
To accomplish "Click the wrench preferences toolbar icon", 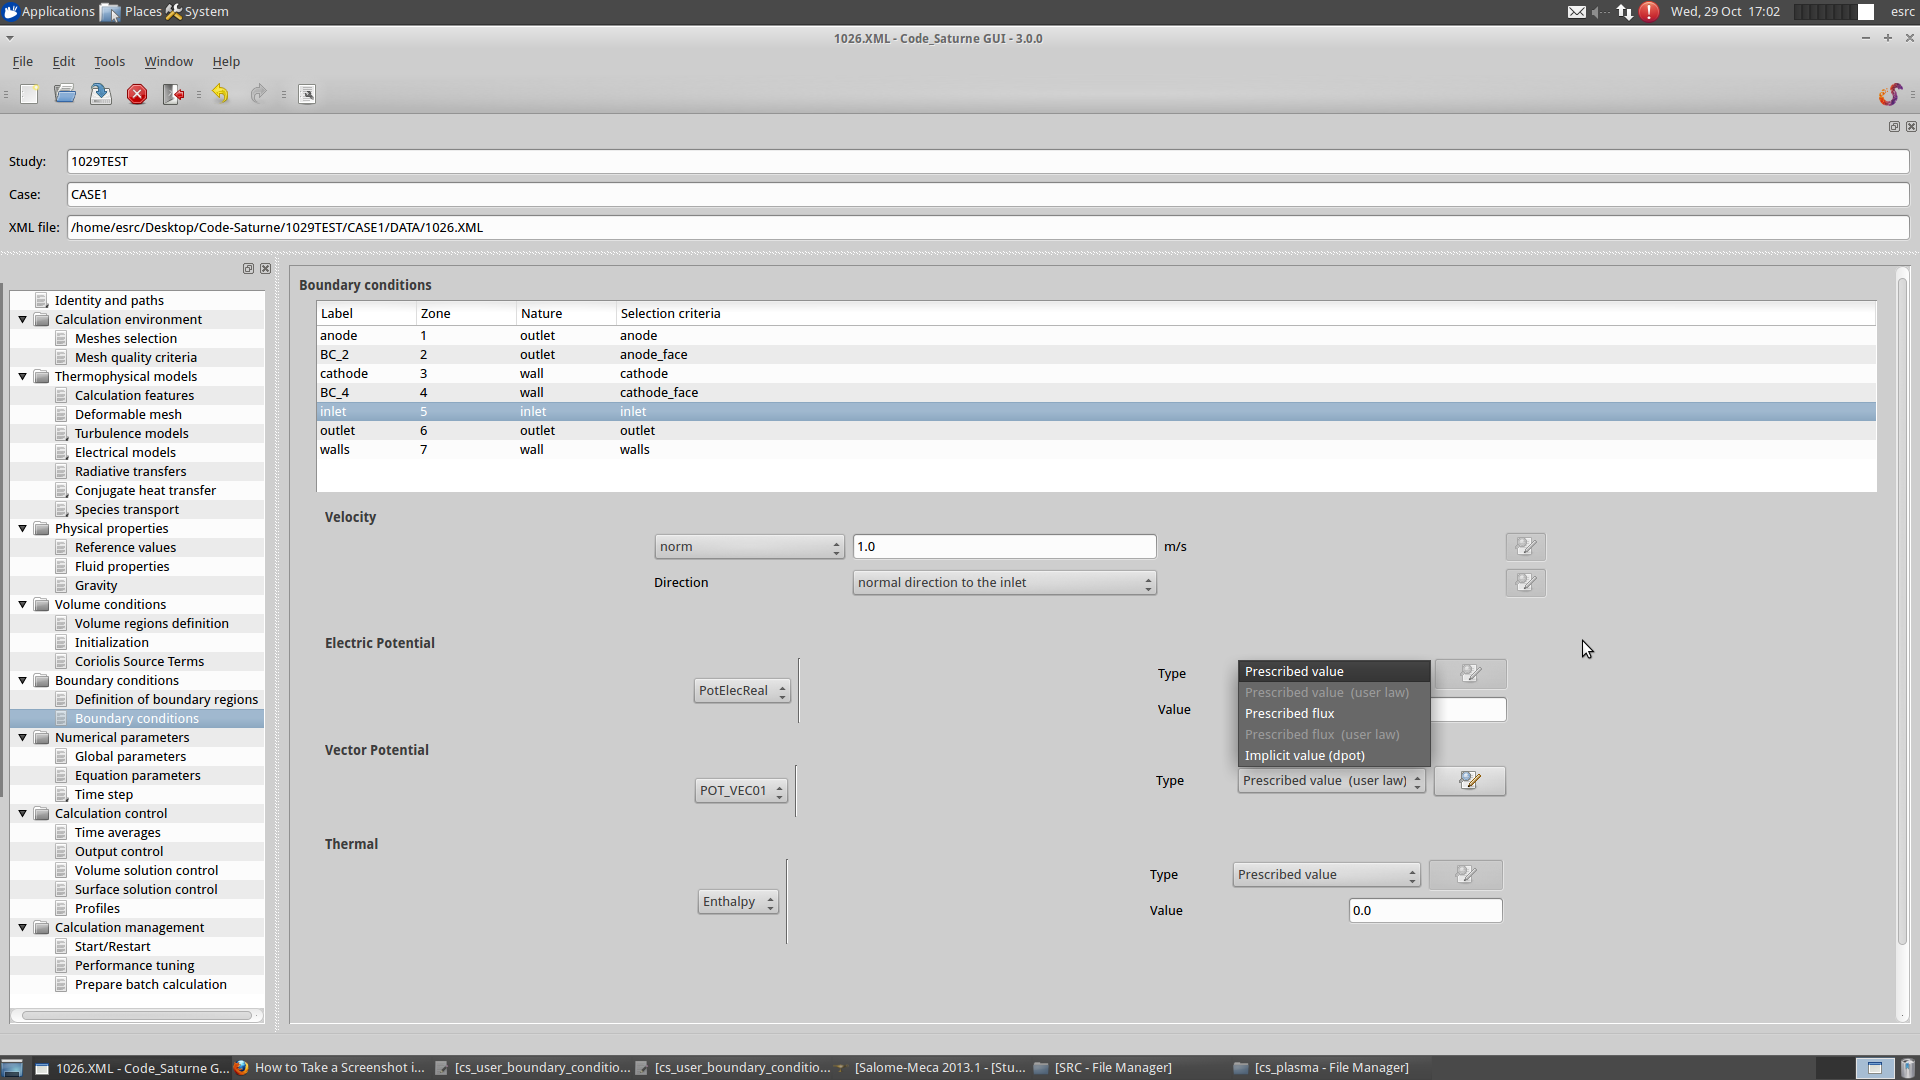I will (x=307, y=94).
